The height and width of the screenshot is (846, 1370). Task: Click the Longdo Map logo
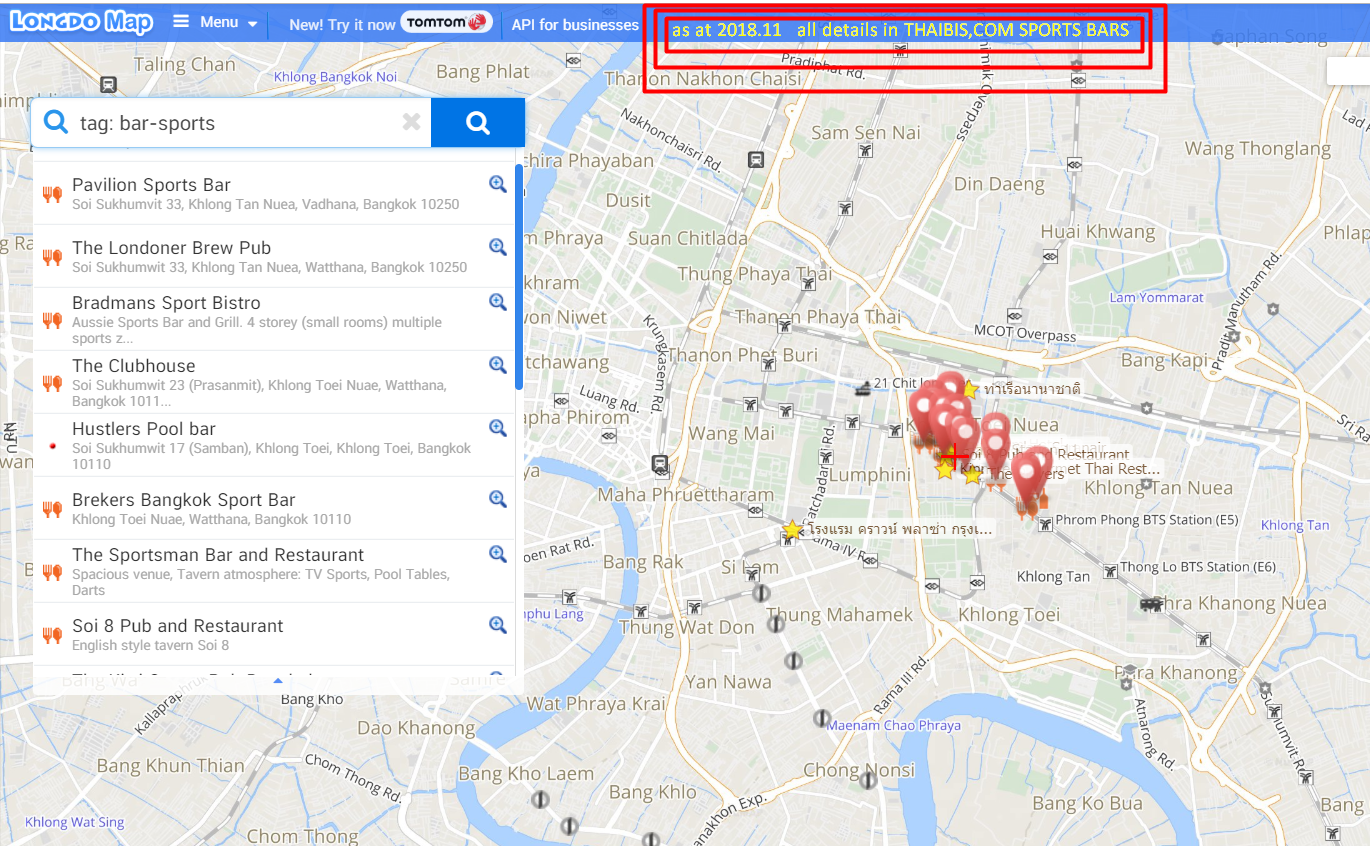[81, 22]
